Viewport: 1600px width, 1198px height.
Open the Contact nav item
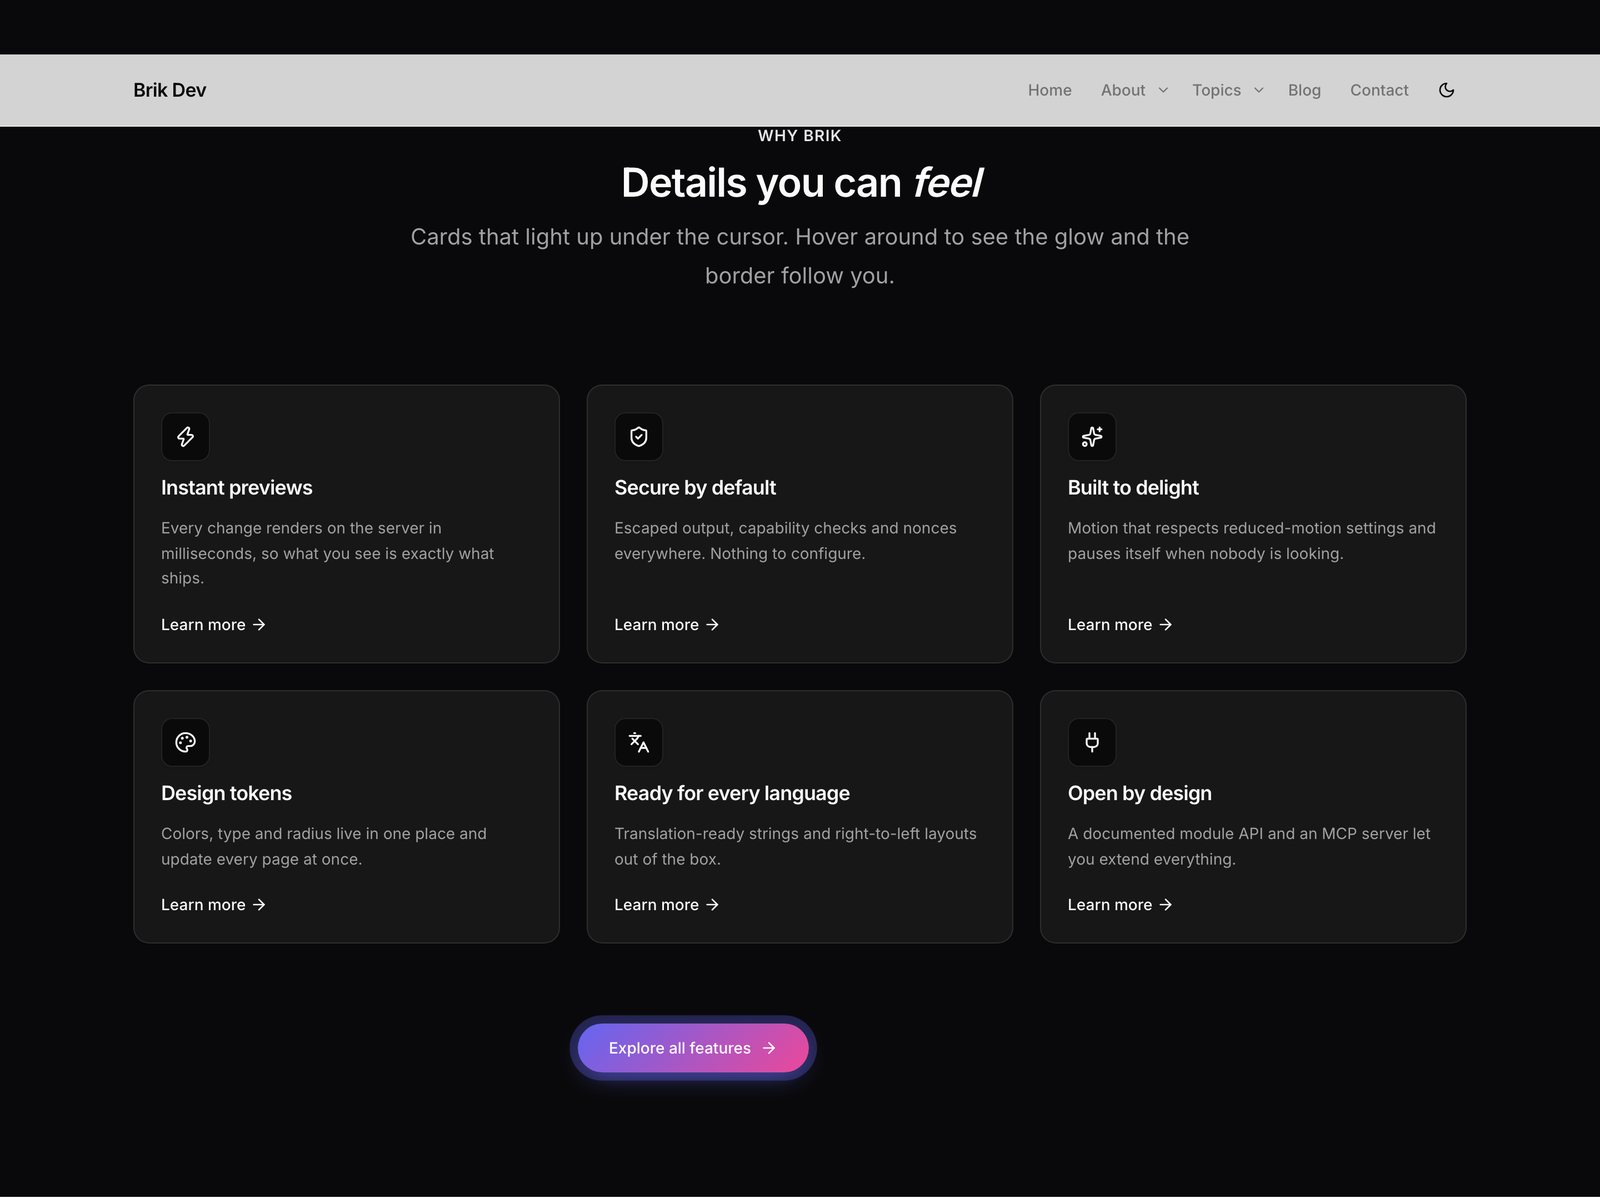pyautogui.click(x=1379, y=90)
